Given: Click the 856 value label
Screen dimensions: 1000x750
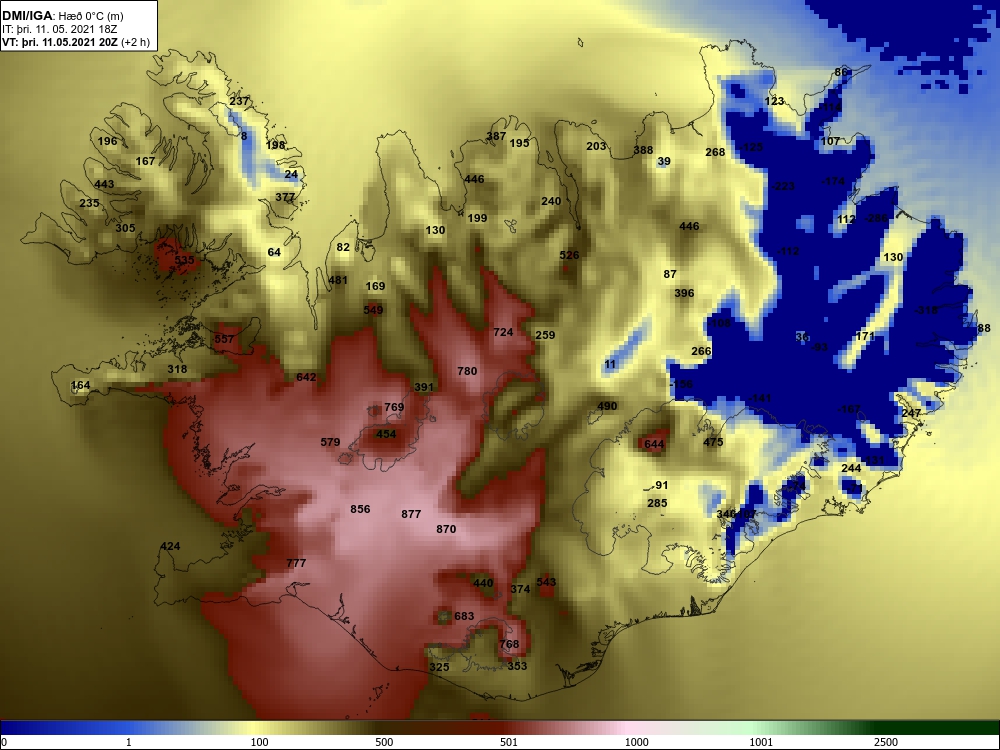Looking at the screenshot, I should [360, 509].
